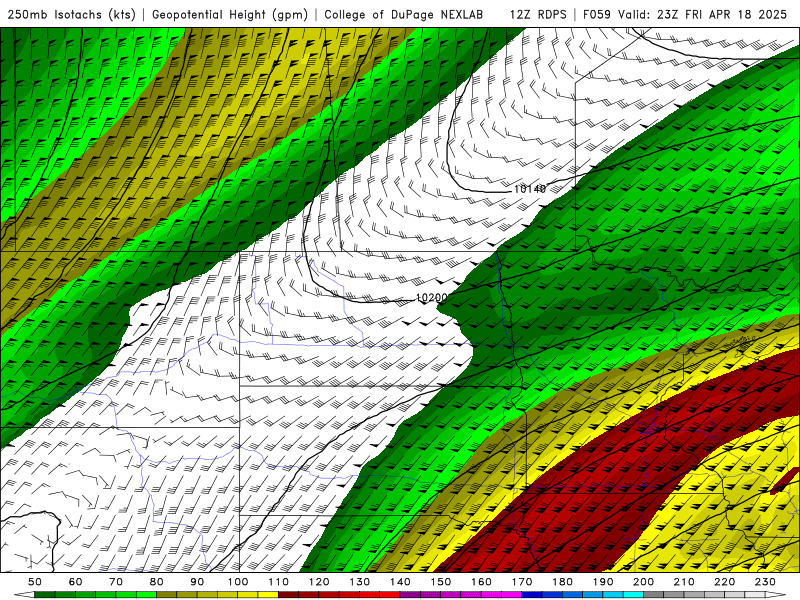Click the 100 knot legend value
Screen dimensions: 800x600
[238, 582]
